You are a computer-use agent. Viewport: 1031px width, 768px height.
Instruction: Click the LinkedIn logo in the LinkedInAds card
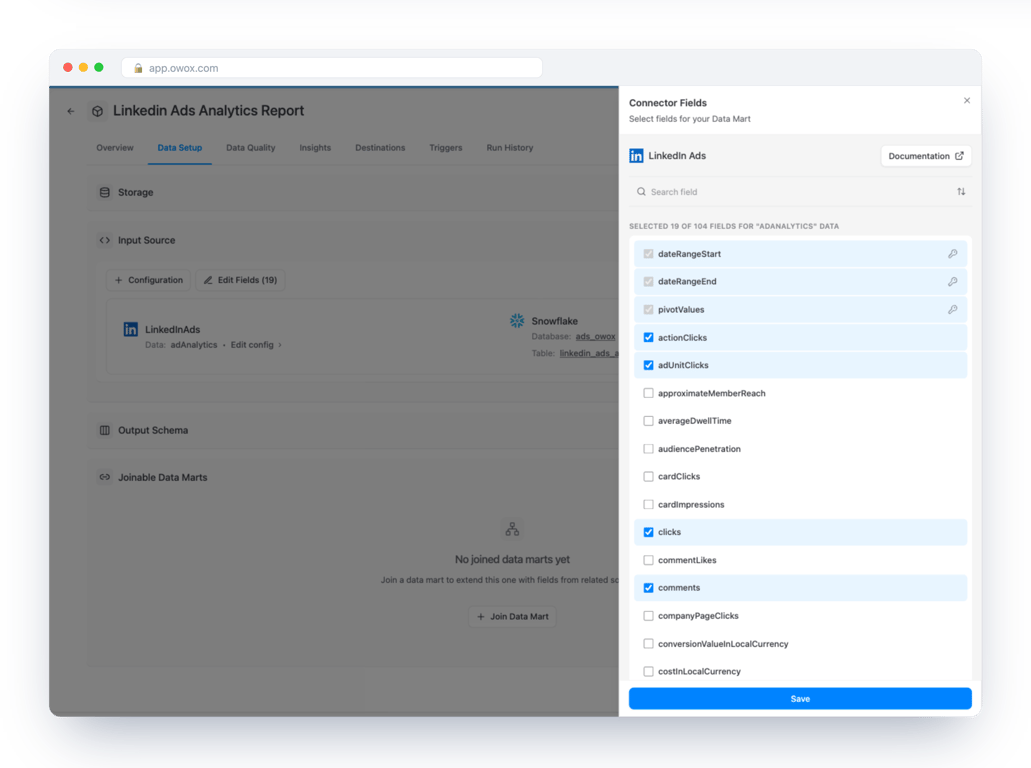tap(131, 329)
